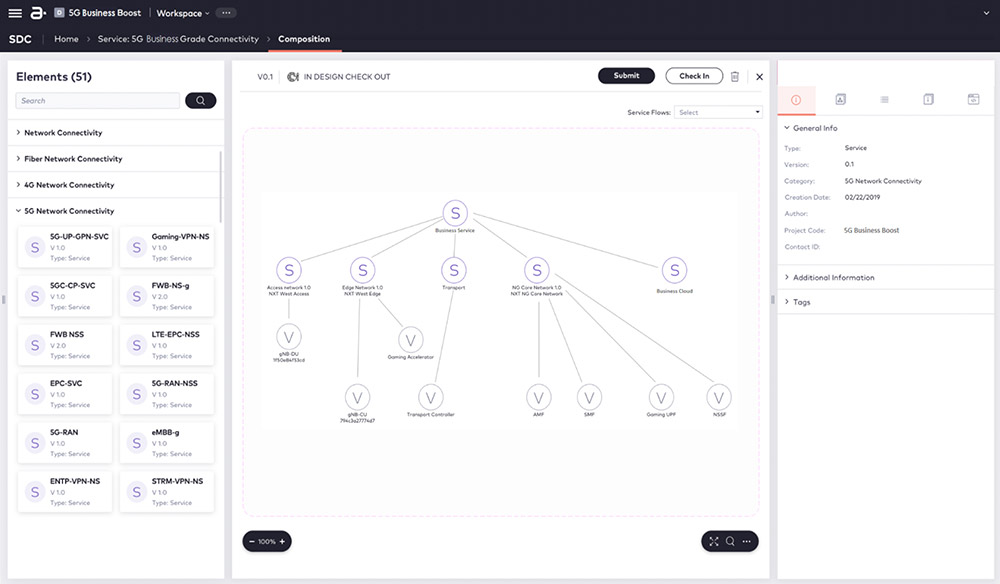Image resolution: width=1000 pixels, height=584 pixels.
Task: Close the composition canvas with X
Action: tap(760, 77)
